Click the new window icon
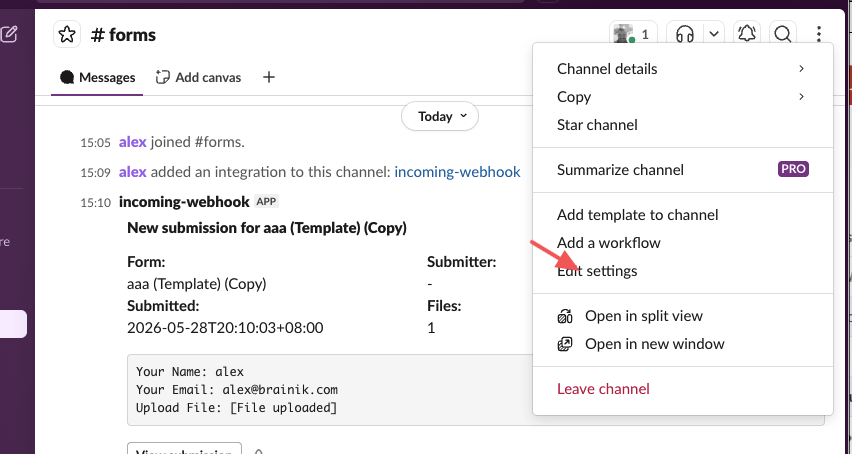This screenshot has height=454, width=852. [565, 344]
